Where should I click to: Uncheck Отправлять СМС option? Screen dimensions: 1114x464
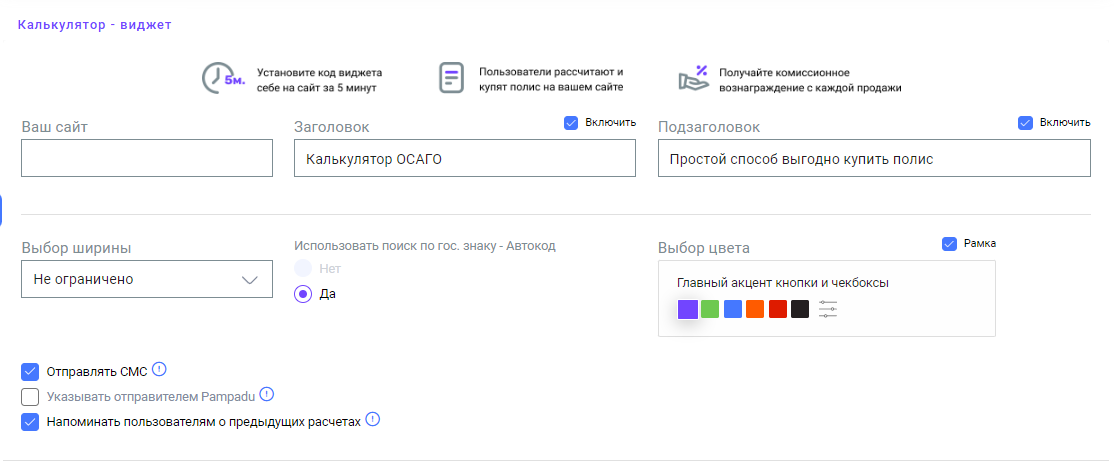pyautogui.click(x=30, y=372)
